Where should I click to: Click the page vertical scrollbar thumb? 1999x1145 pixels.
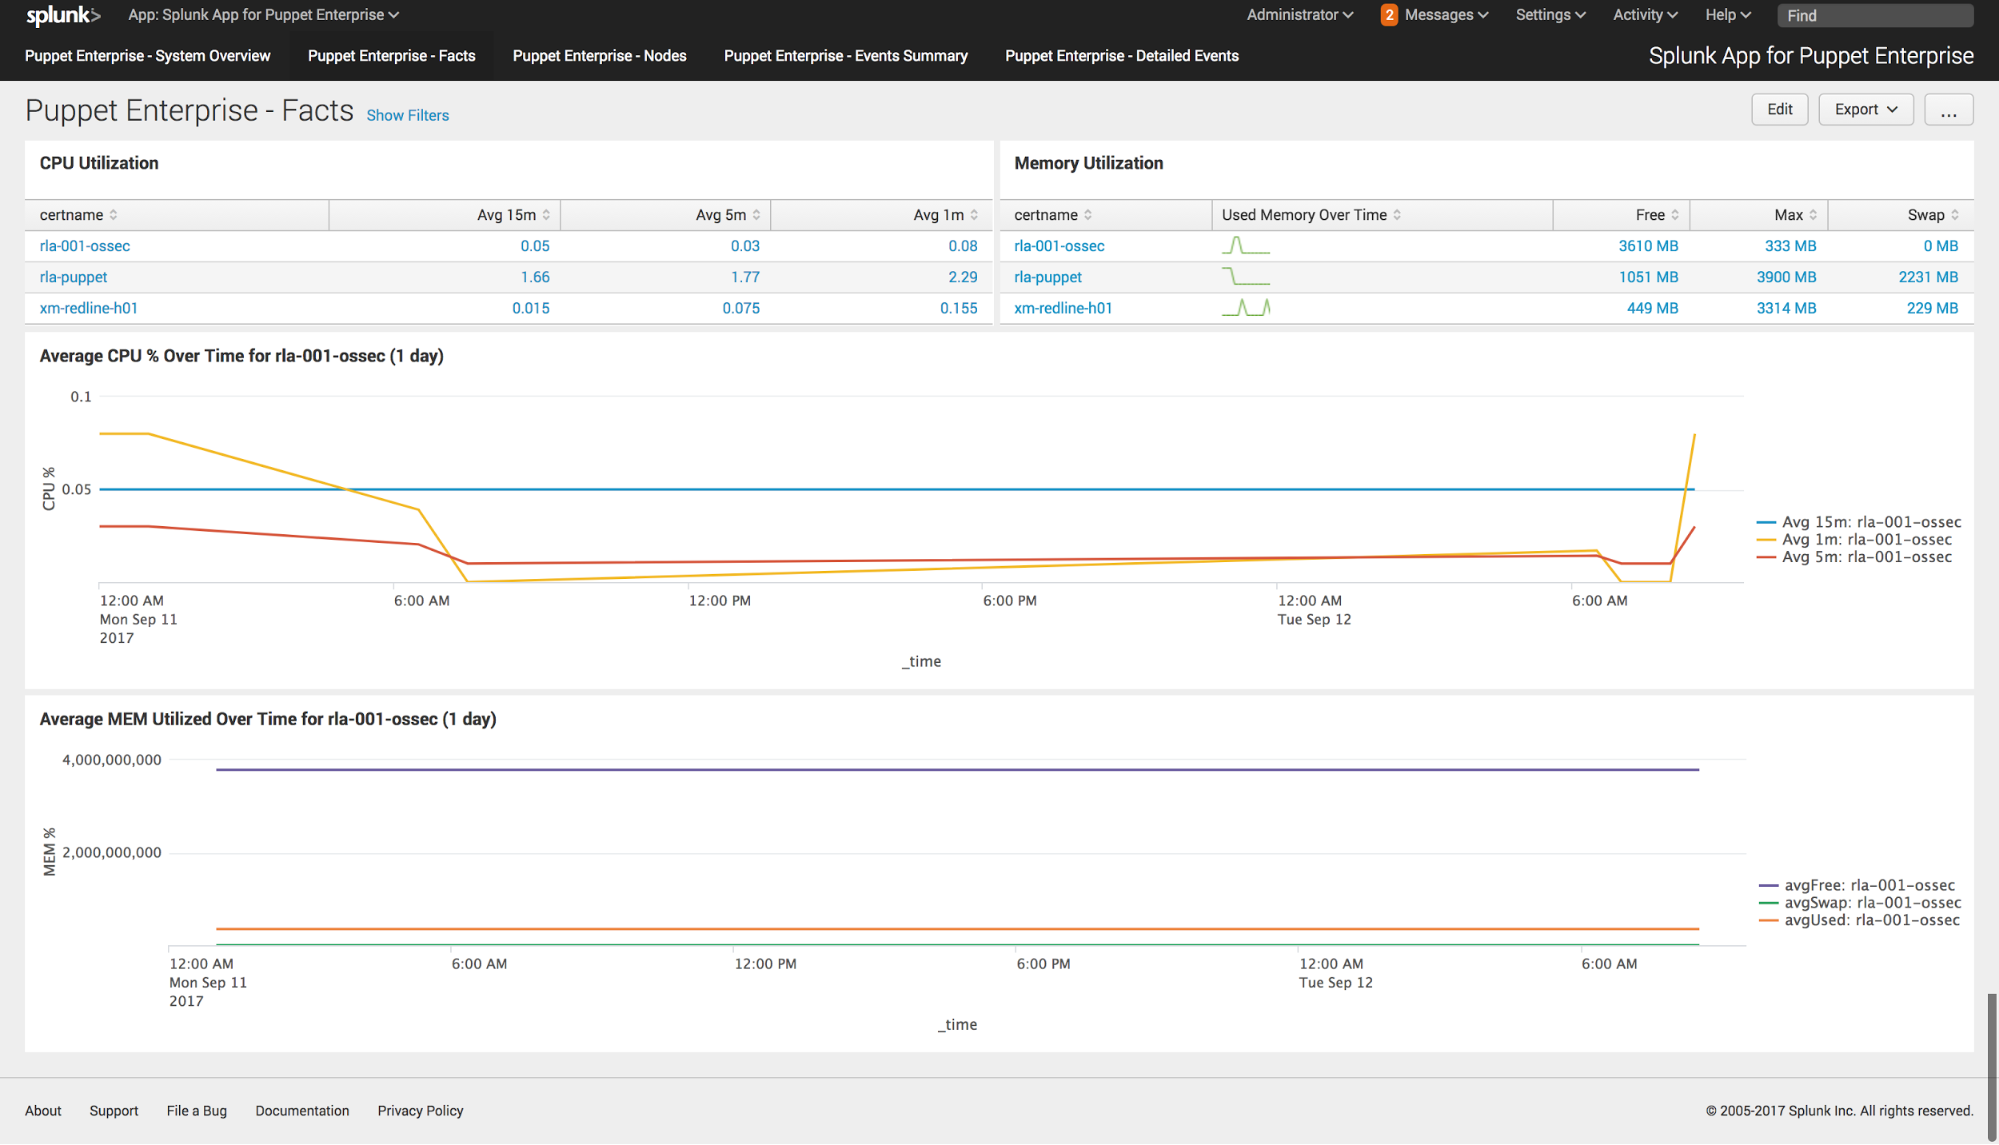pyautogui.click(x=1992, y=1067)
